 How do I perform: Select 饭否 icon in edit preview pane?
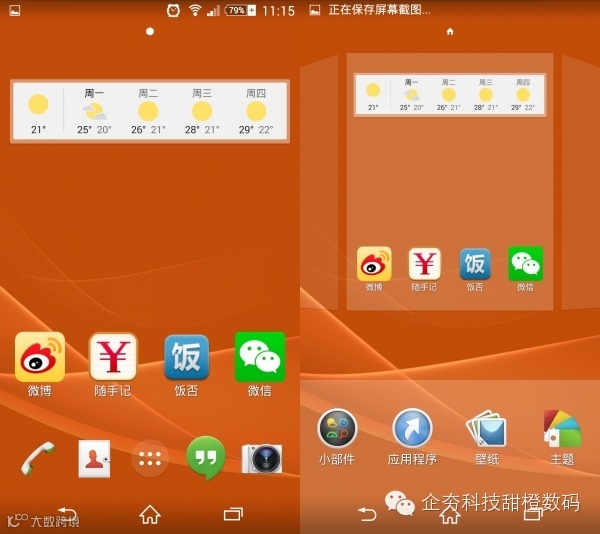tap(475, 269)
